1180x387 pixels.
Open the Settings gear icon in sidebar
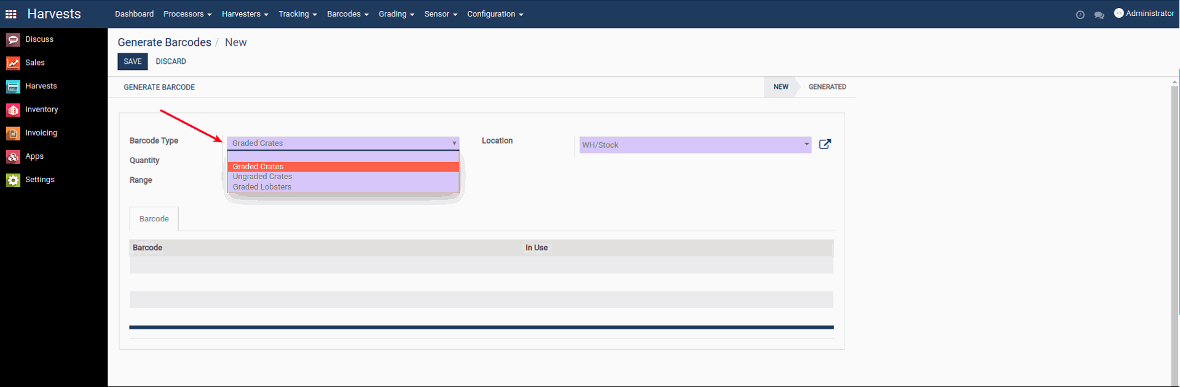click(13, 180)
